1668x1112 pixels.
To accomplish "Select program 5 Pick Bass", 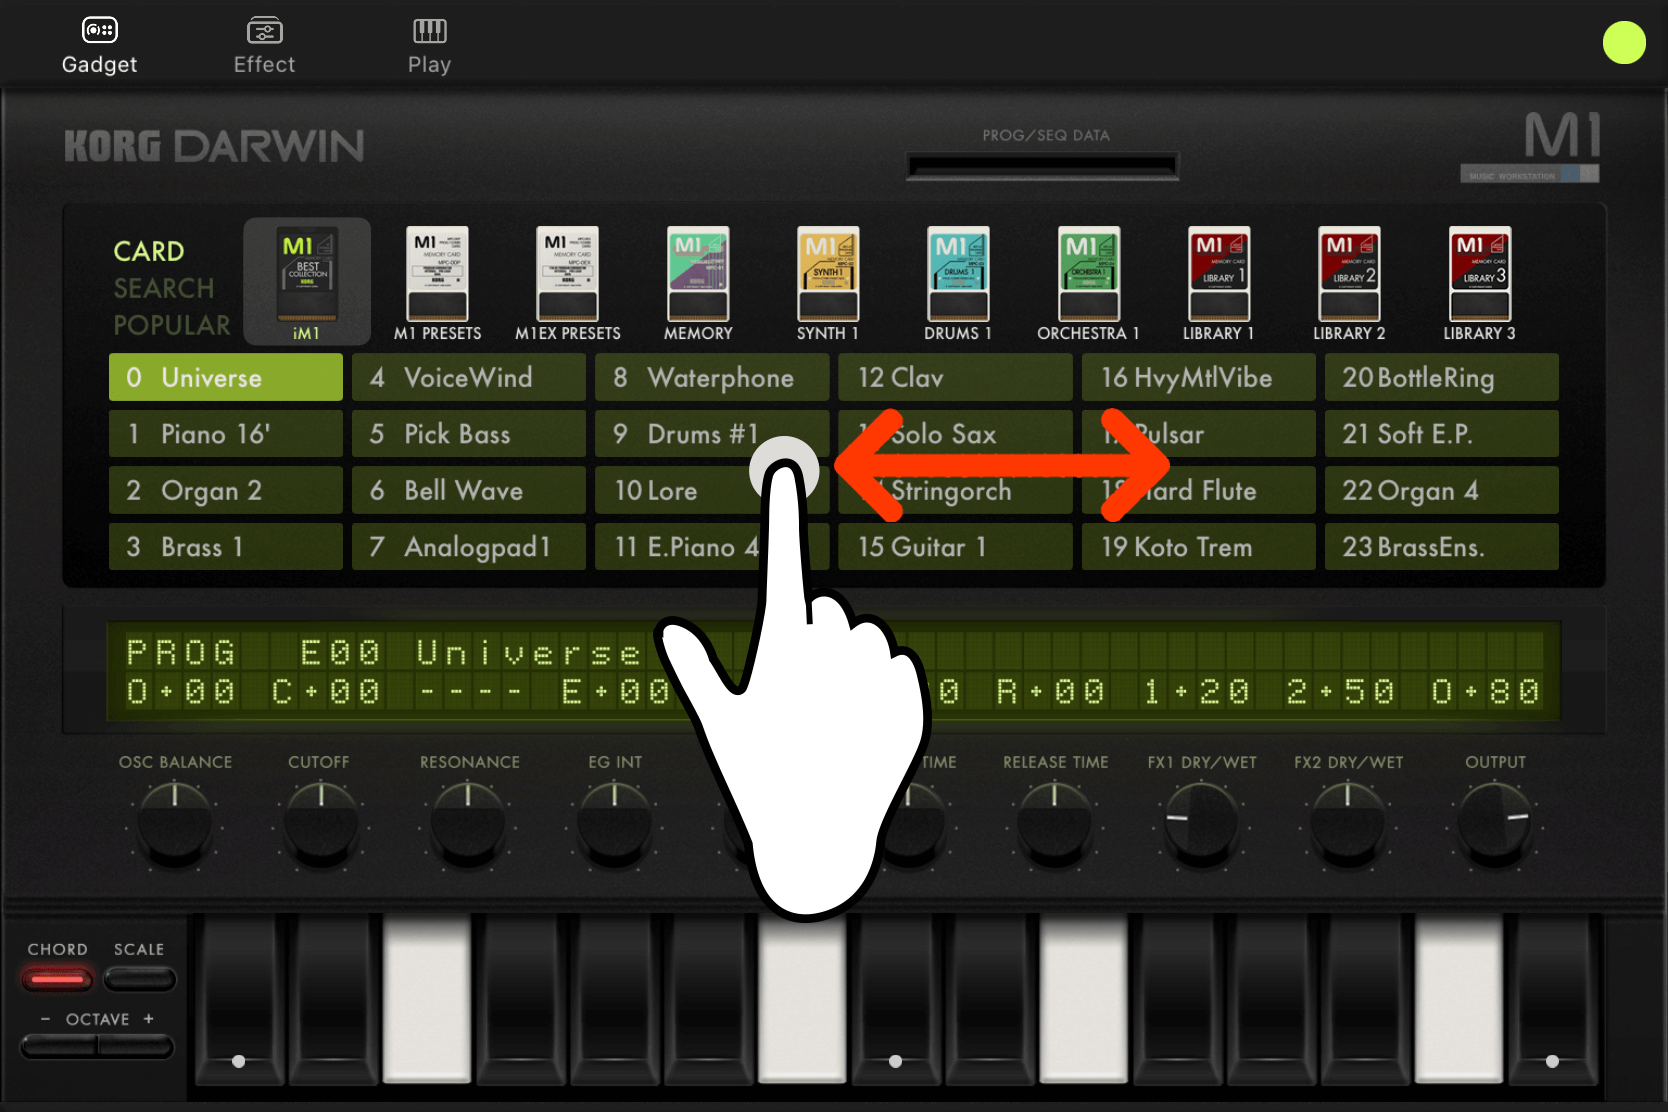I will pyautogui.click(x=469, y=434).
